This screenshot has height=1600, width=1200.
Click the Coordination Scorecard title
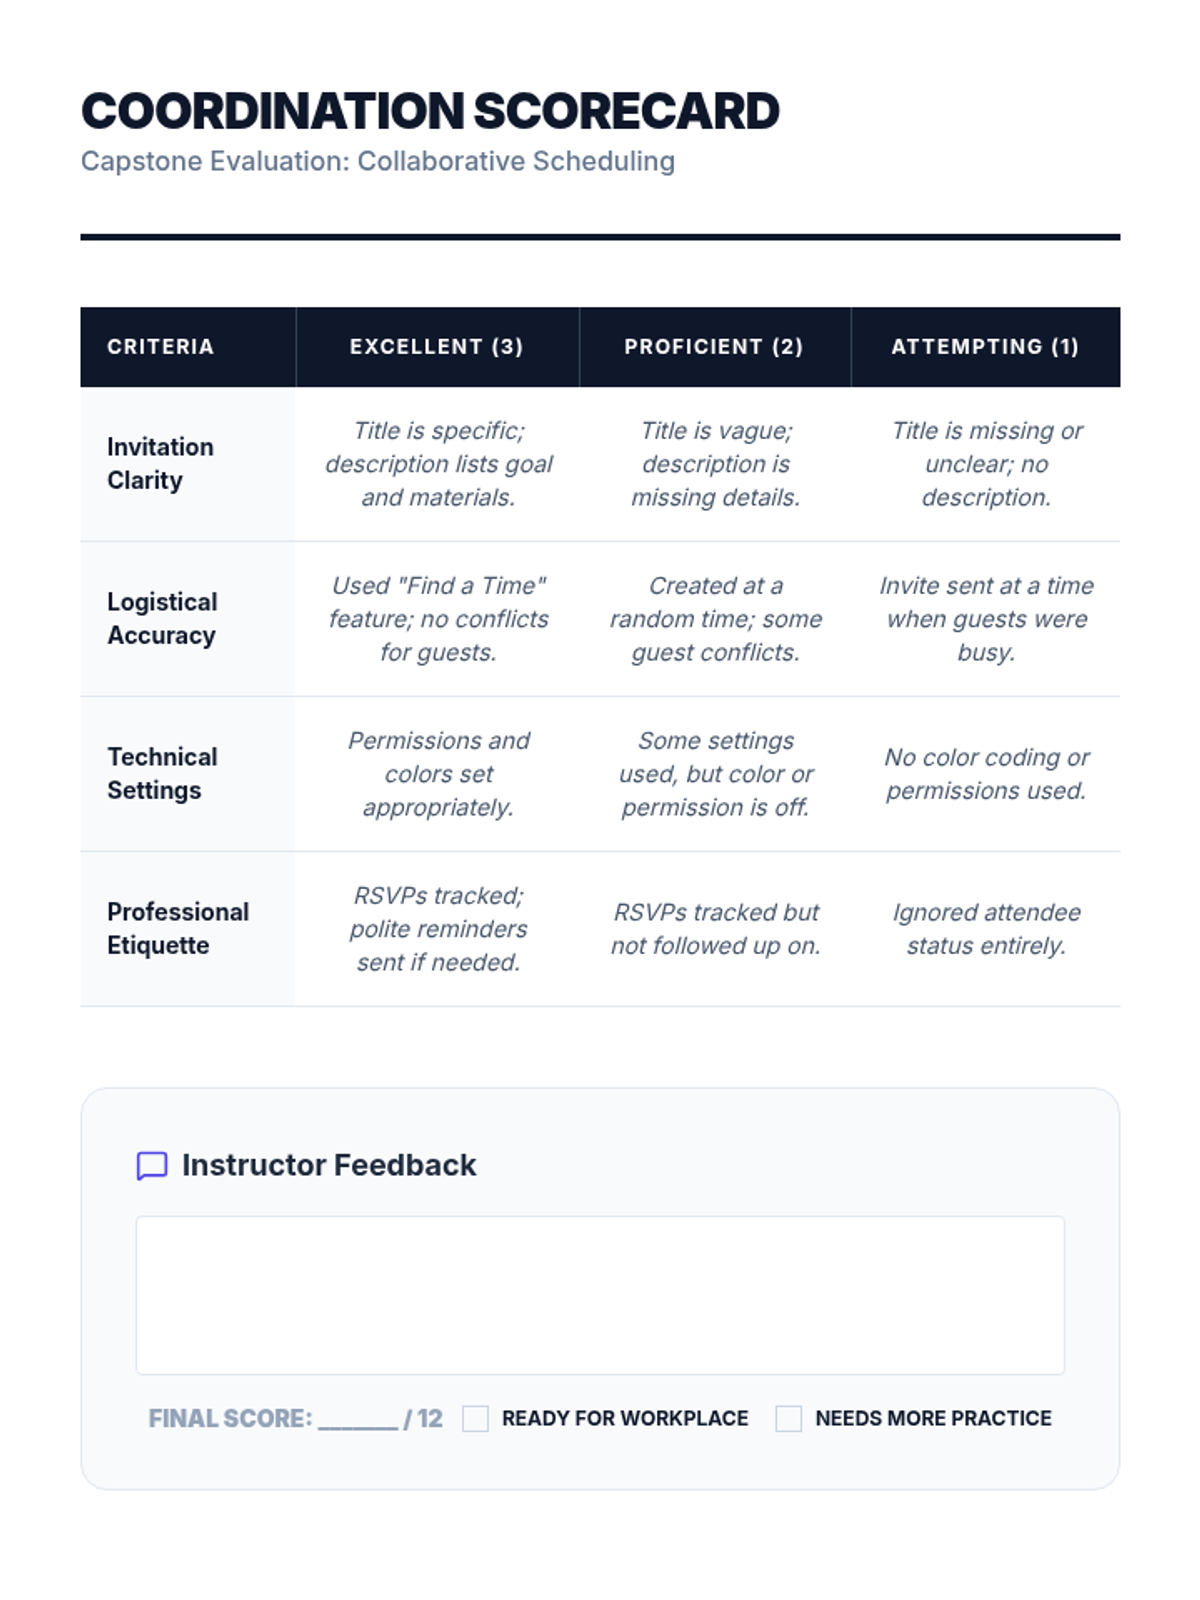point(430,111)
